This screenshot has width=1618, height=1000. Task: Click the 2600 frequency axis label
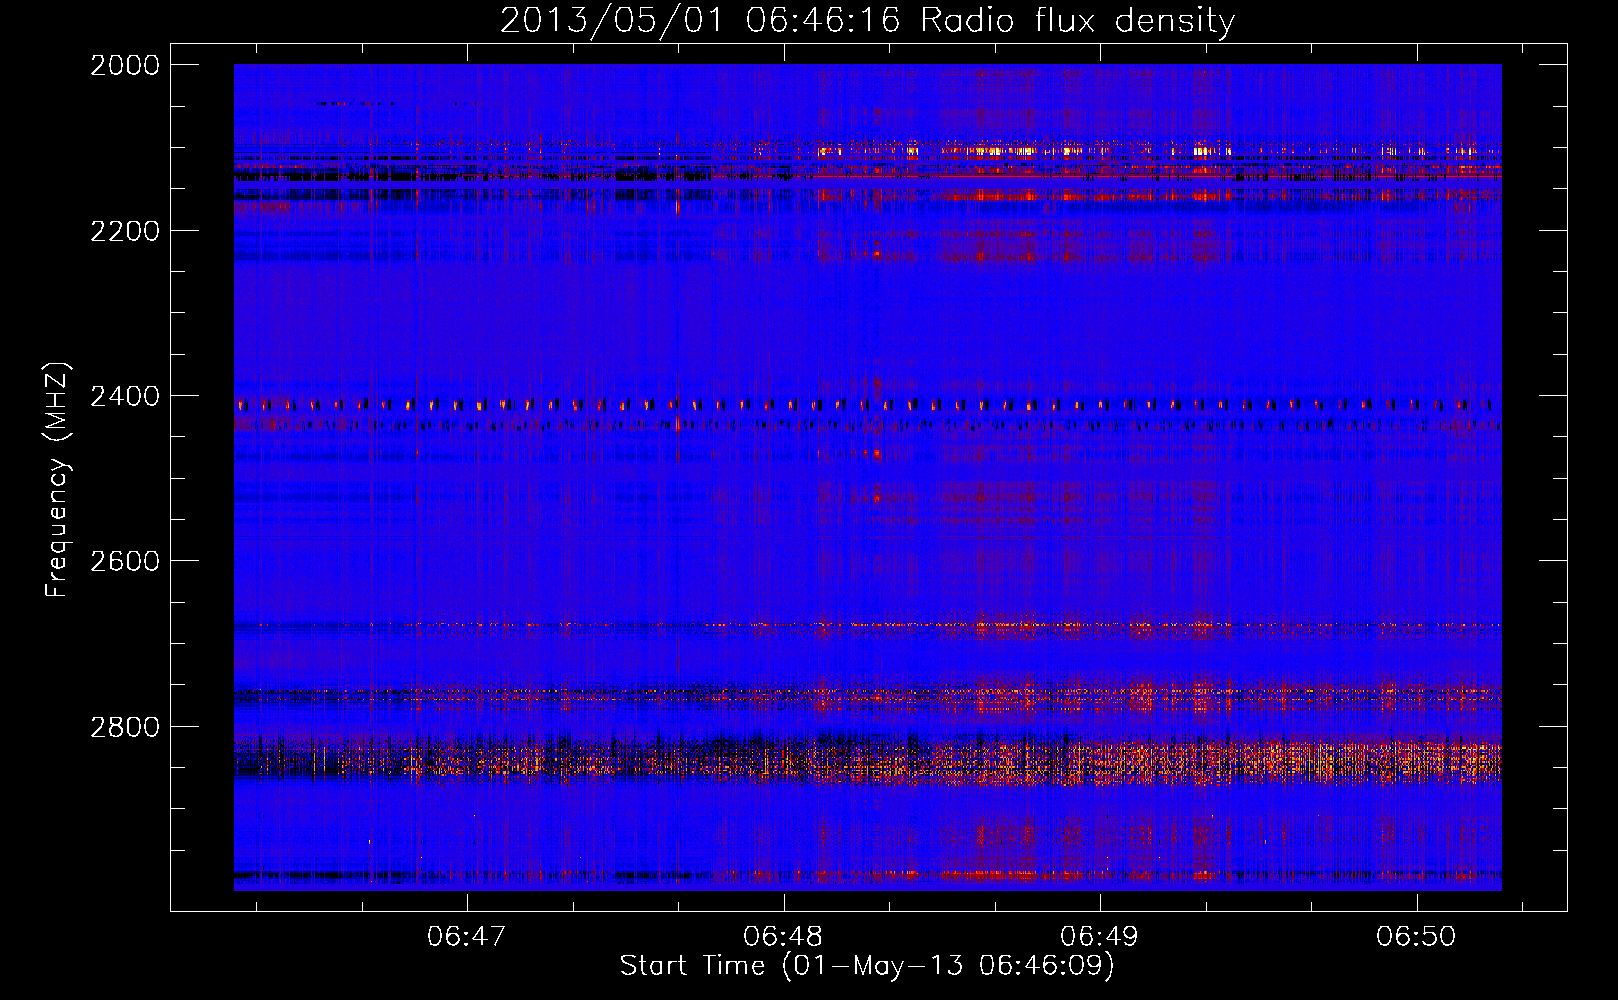click(x=125, y=561)
